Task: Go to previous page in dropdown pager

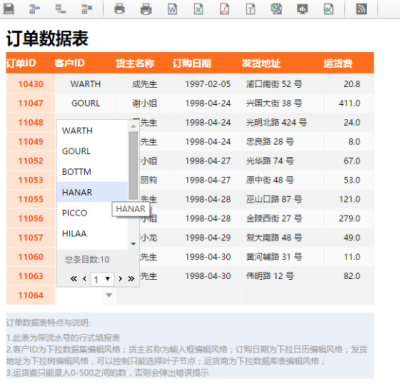Action: pos(84,279)
